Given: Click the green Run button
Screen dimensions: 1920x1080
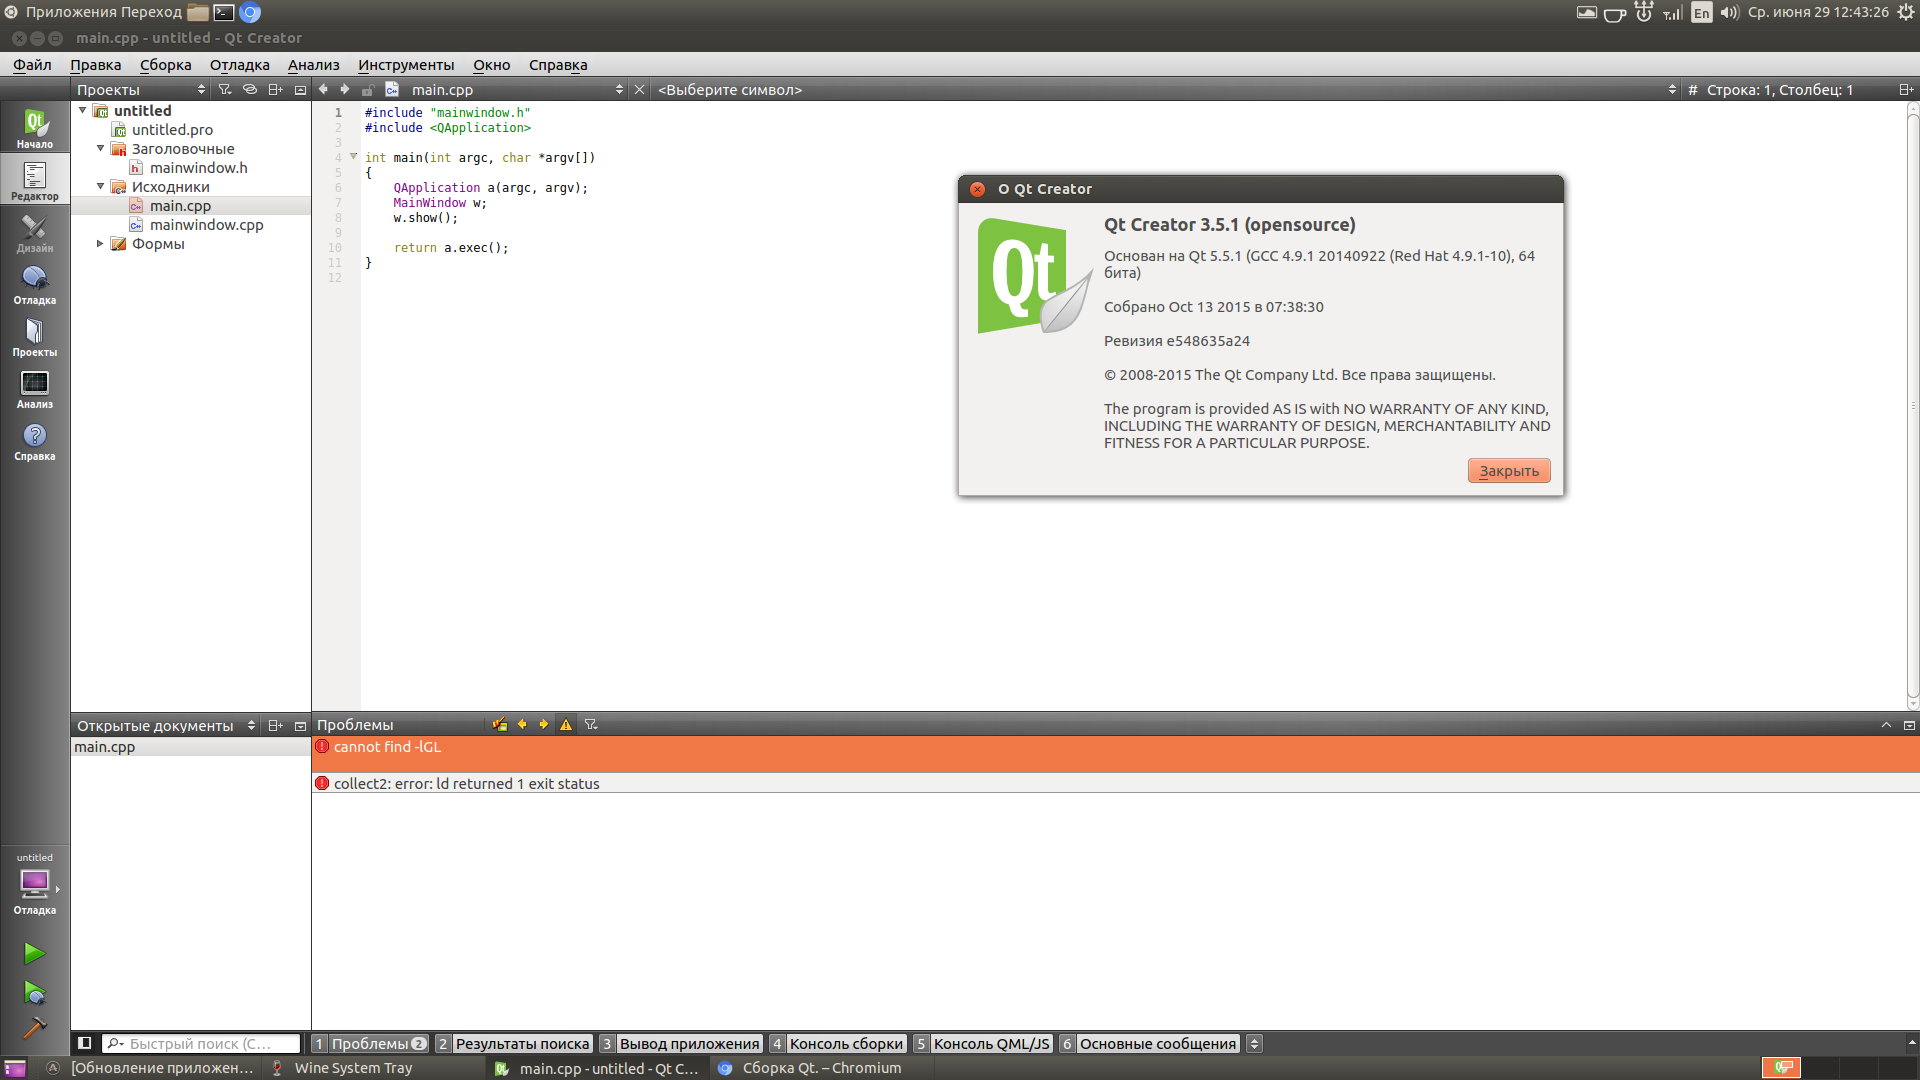Looking at the screenshot, I should [x=35, y=953].
